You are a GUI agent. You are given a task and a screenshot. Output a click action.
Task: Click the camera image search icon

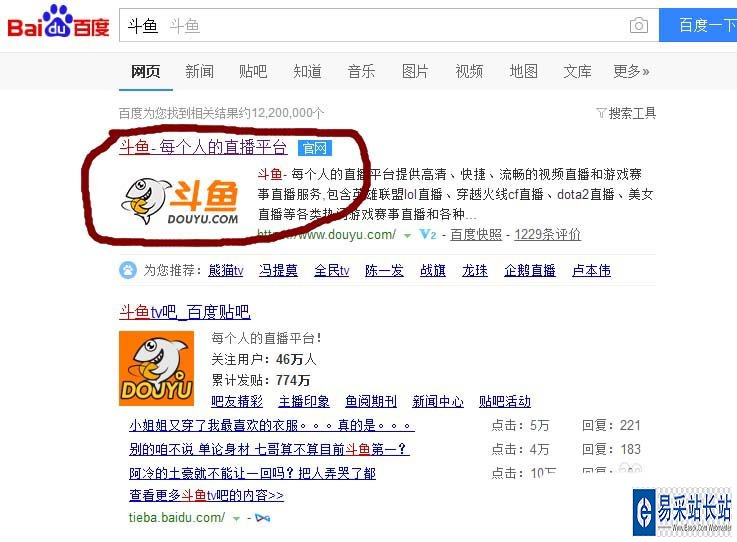pyautogui.click(x=638, y=25)
